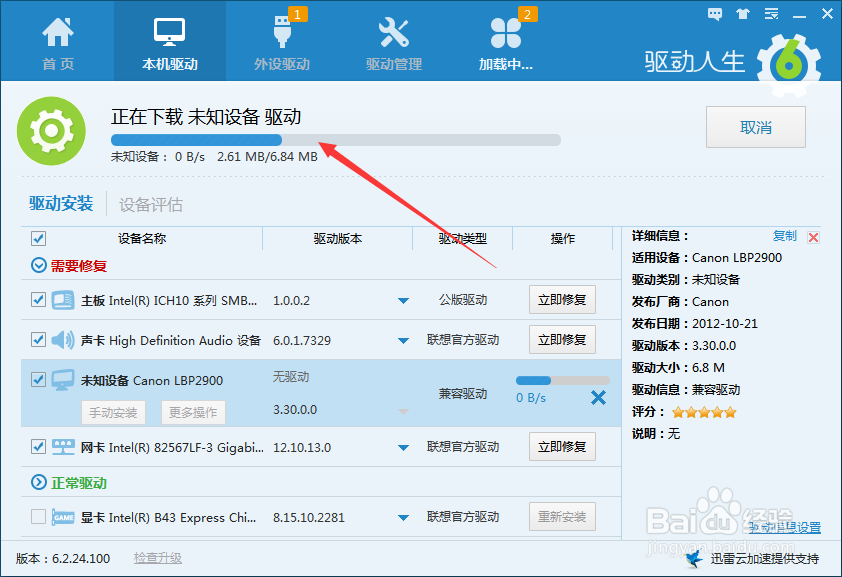Click the 正常驱动 section label
Screen dimensions: 842x577
(x=79, y=483)
